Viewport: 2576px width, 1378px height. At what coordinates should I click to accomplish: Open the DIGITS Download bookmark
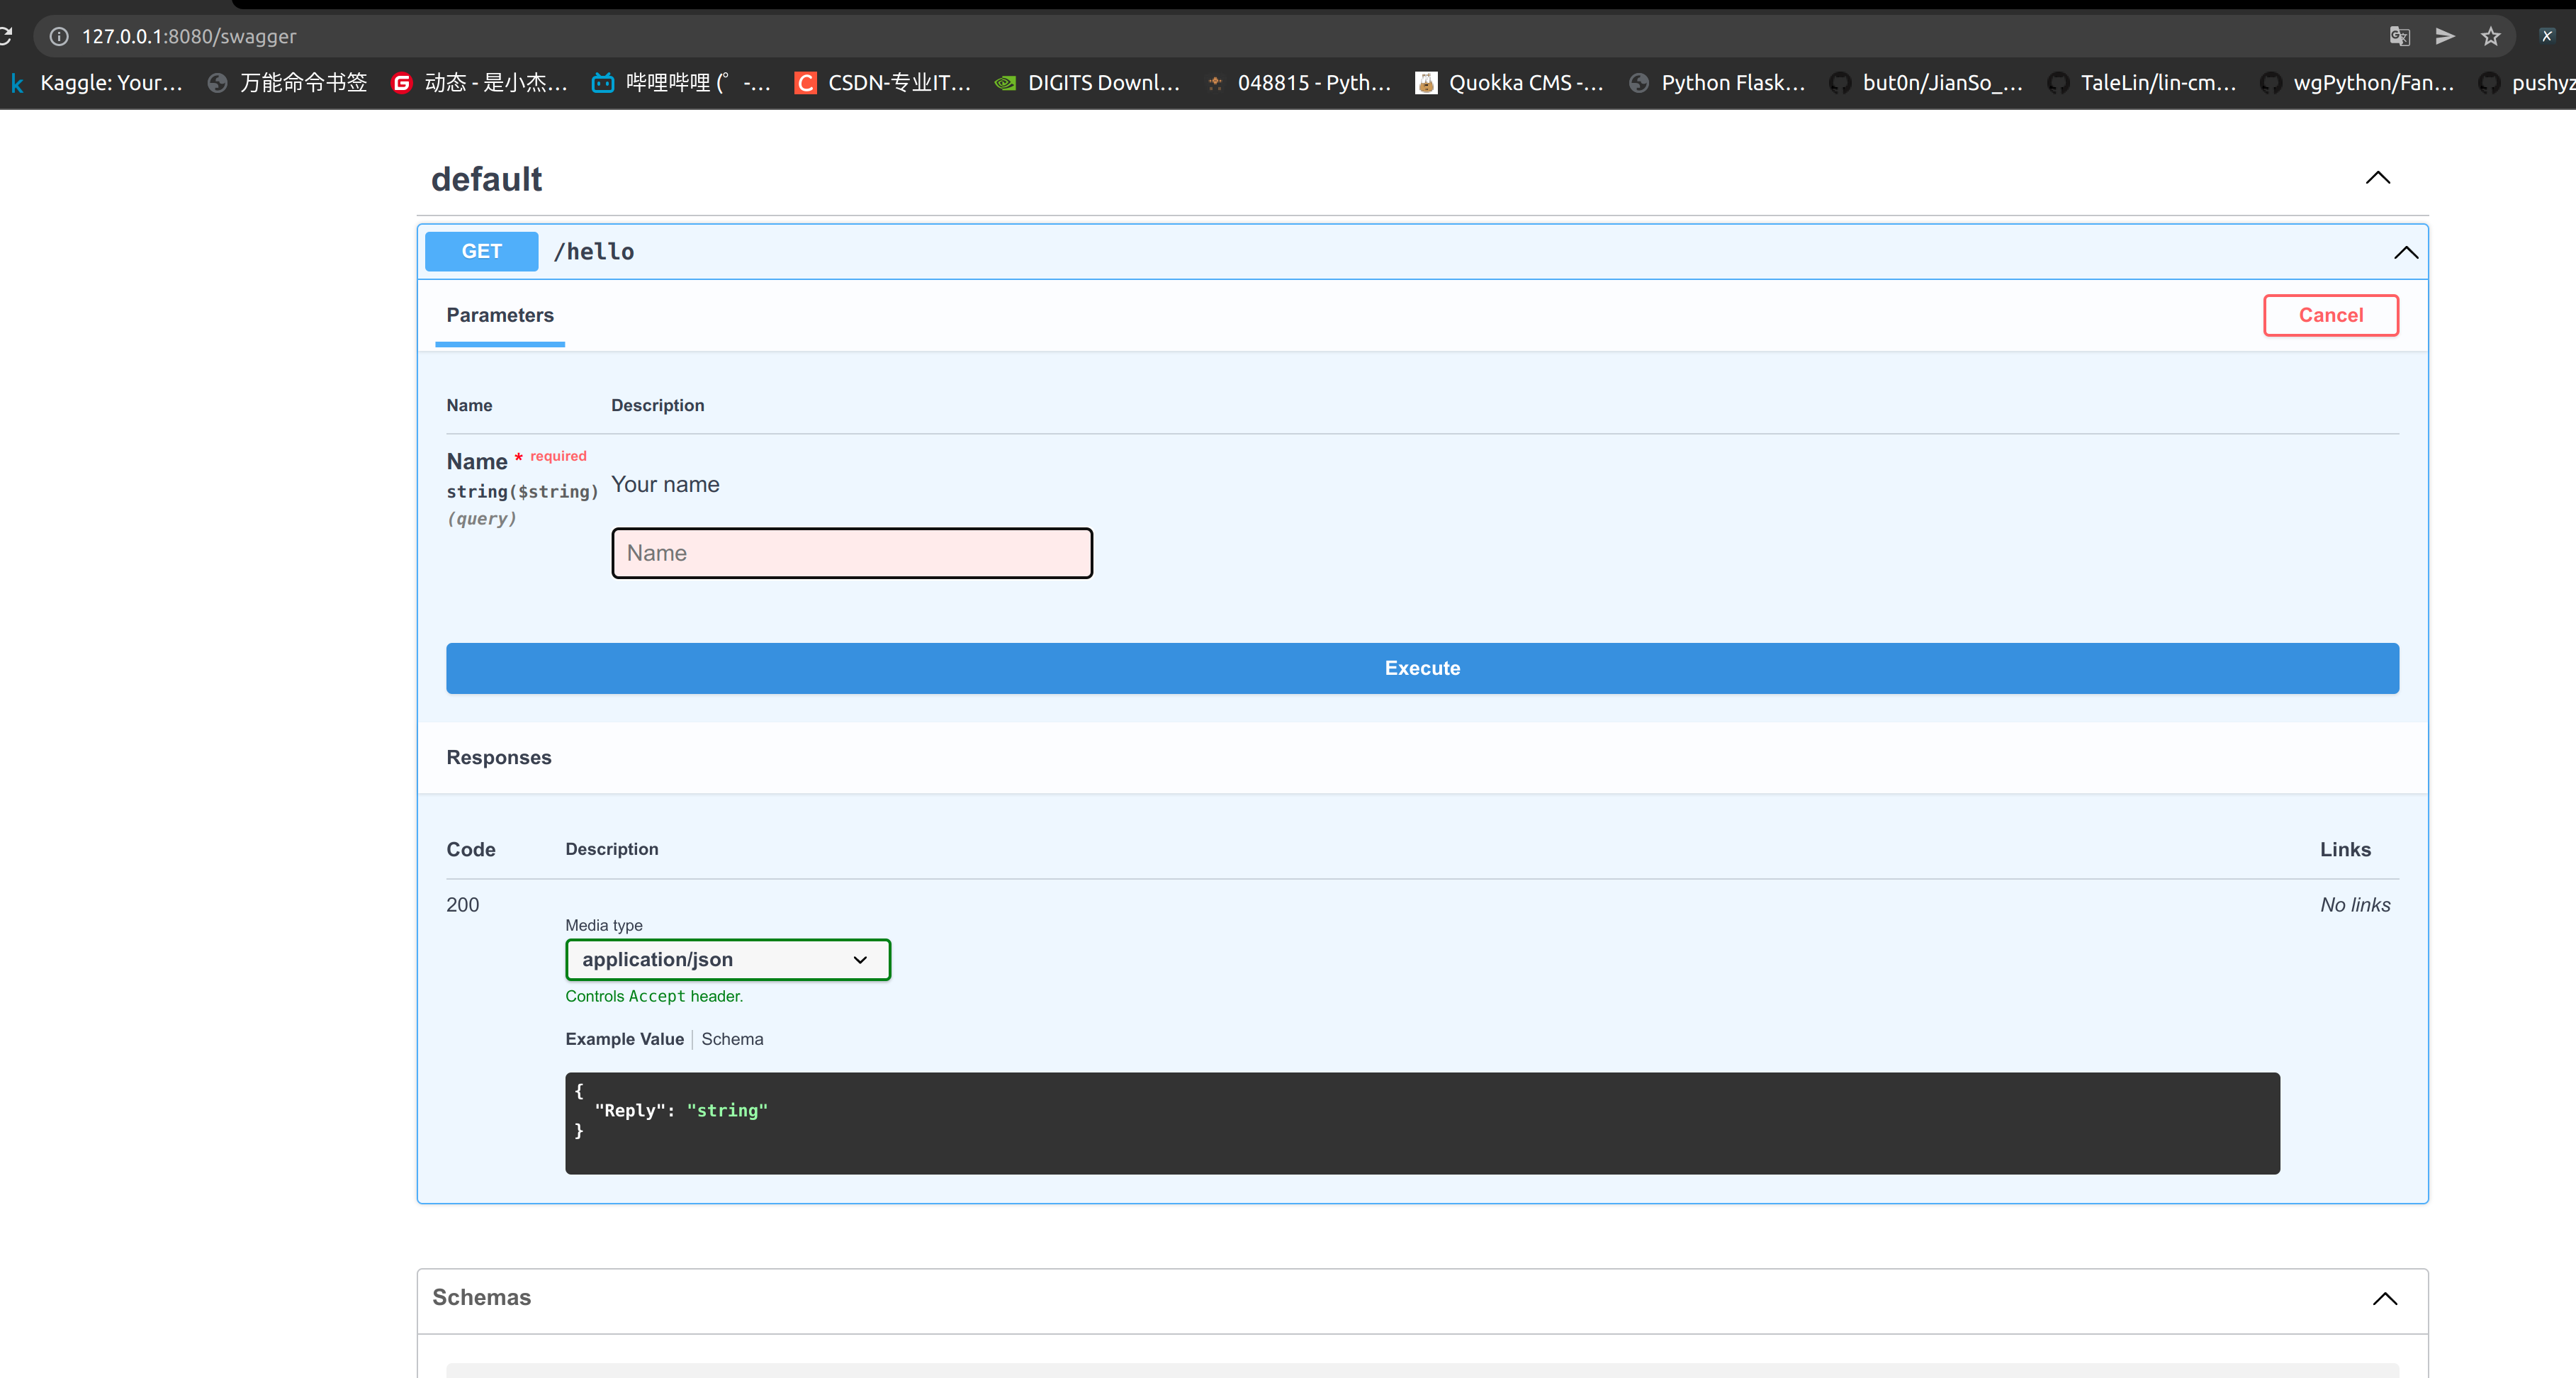point(1088,83)
